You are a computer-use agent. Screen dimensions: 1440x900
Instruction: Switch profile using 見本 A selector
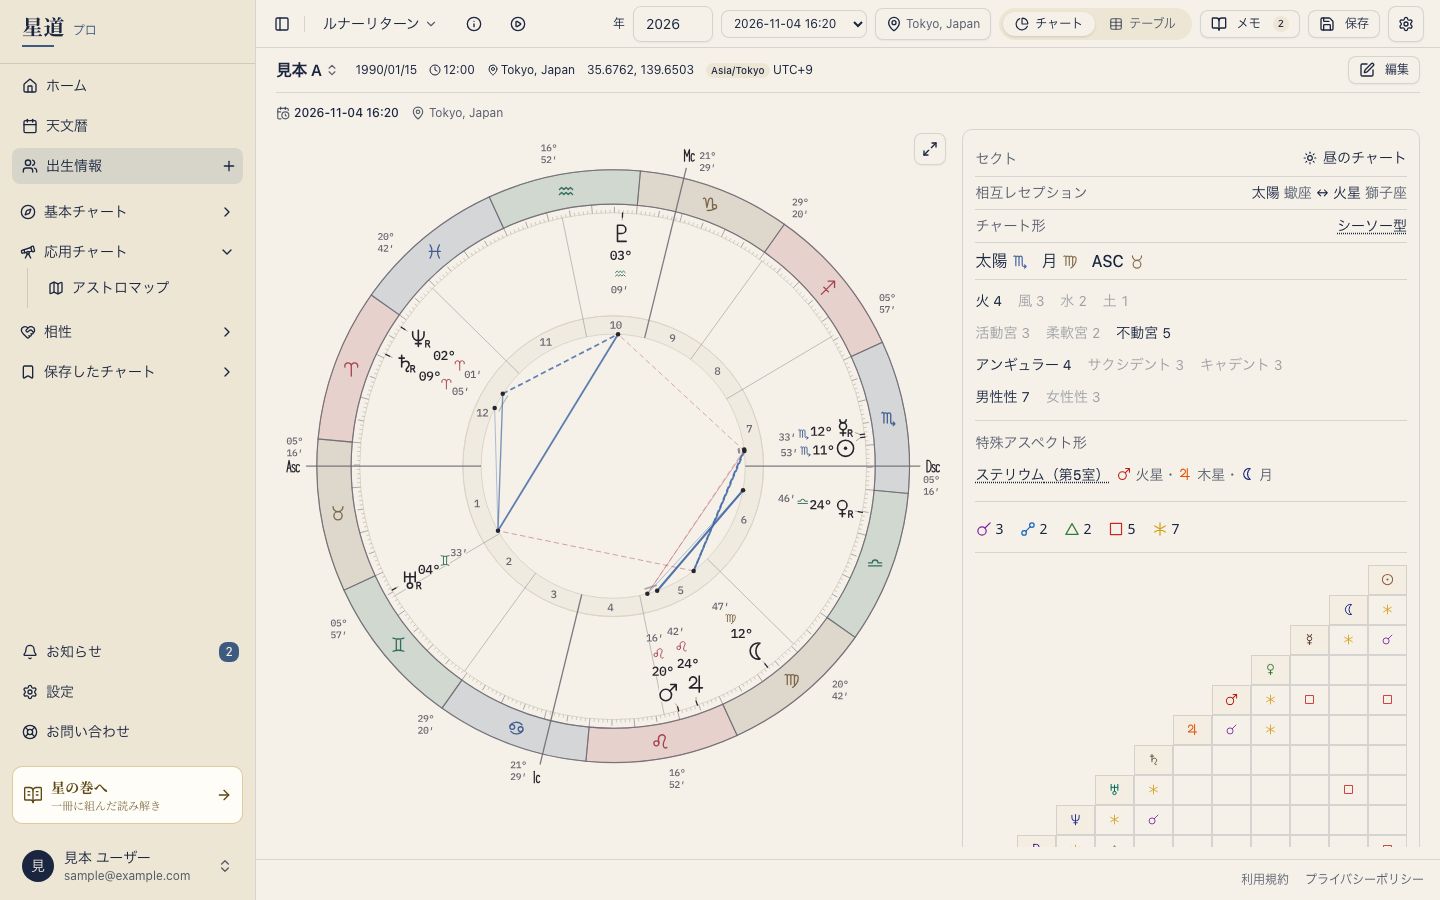click(x=307, y=70)
